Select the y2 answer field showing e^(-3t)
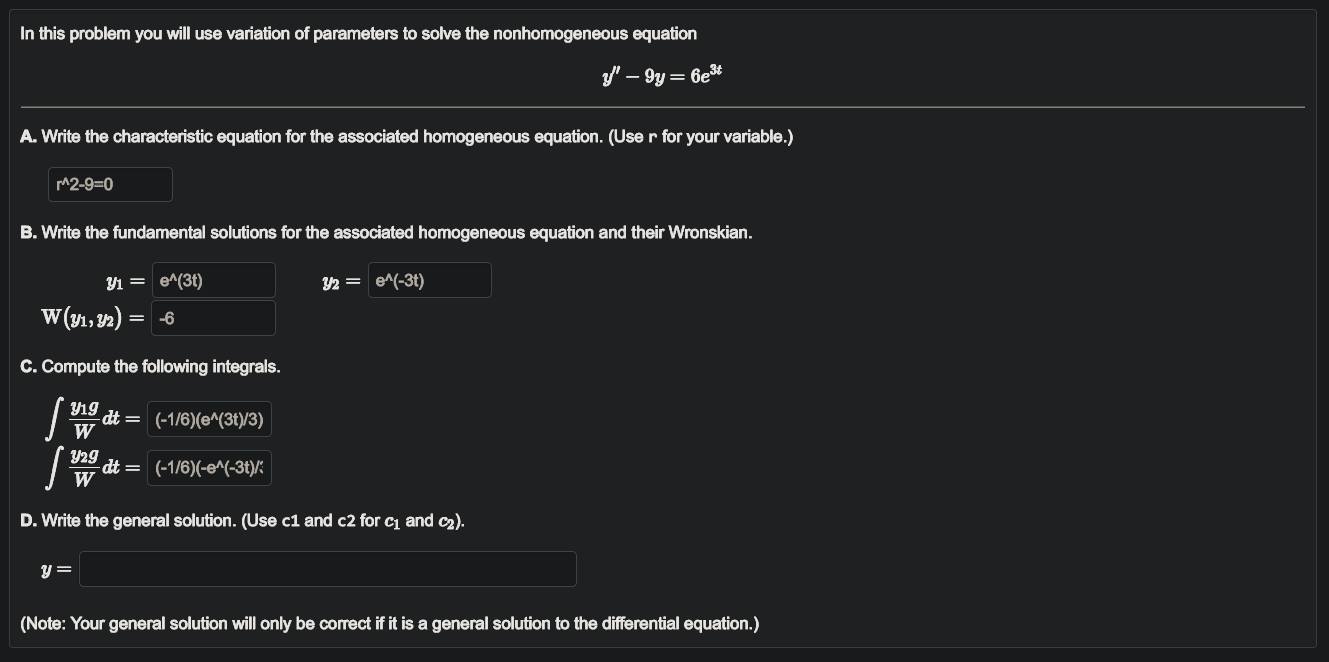The width and height of the screenshot is (1329, 662). [428, 279]
